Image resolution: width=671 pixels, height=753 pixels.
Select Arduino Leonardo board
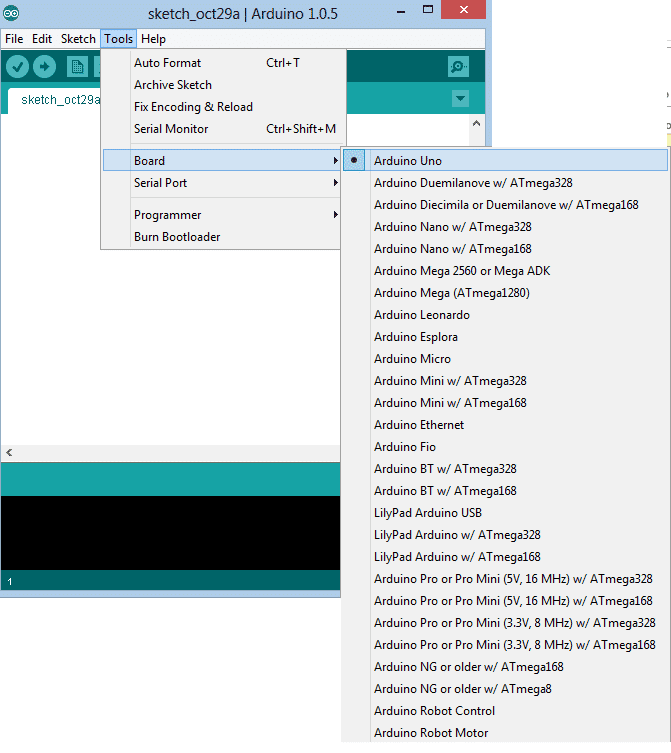pos(504,315)
